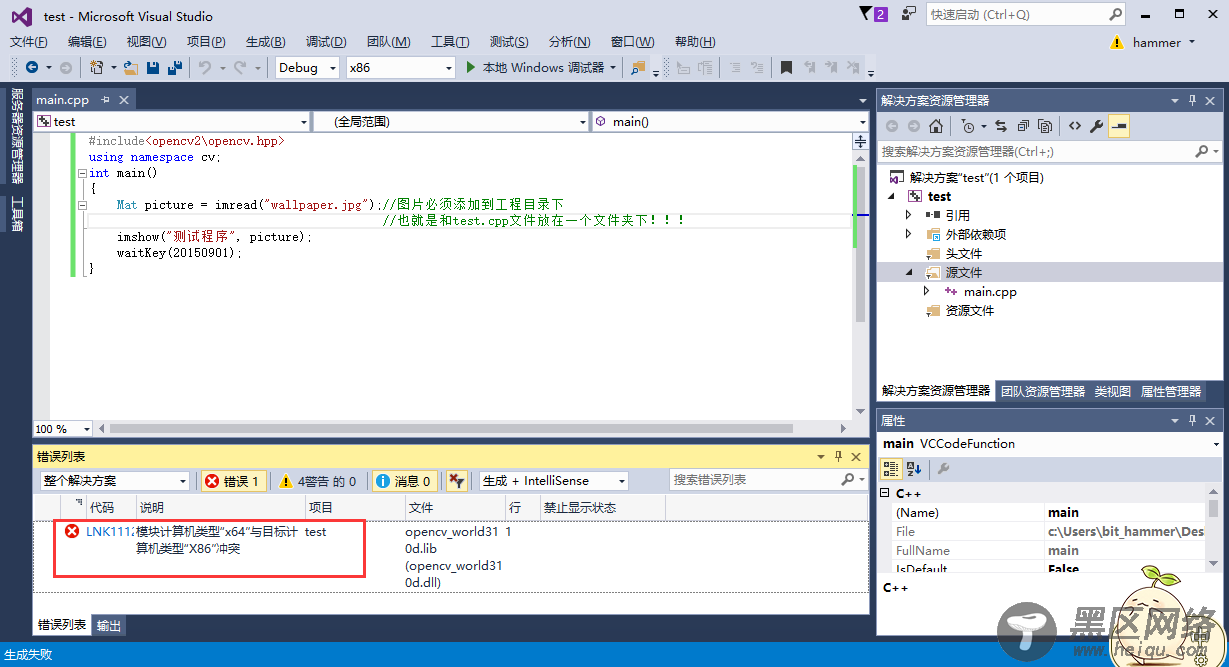Toggle the Messages 0 filter
The height and width of the screenshot is (667, 1229).
click(403, 481)
